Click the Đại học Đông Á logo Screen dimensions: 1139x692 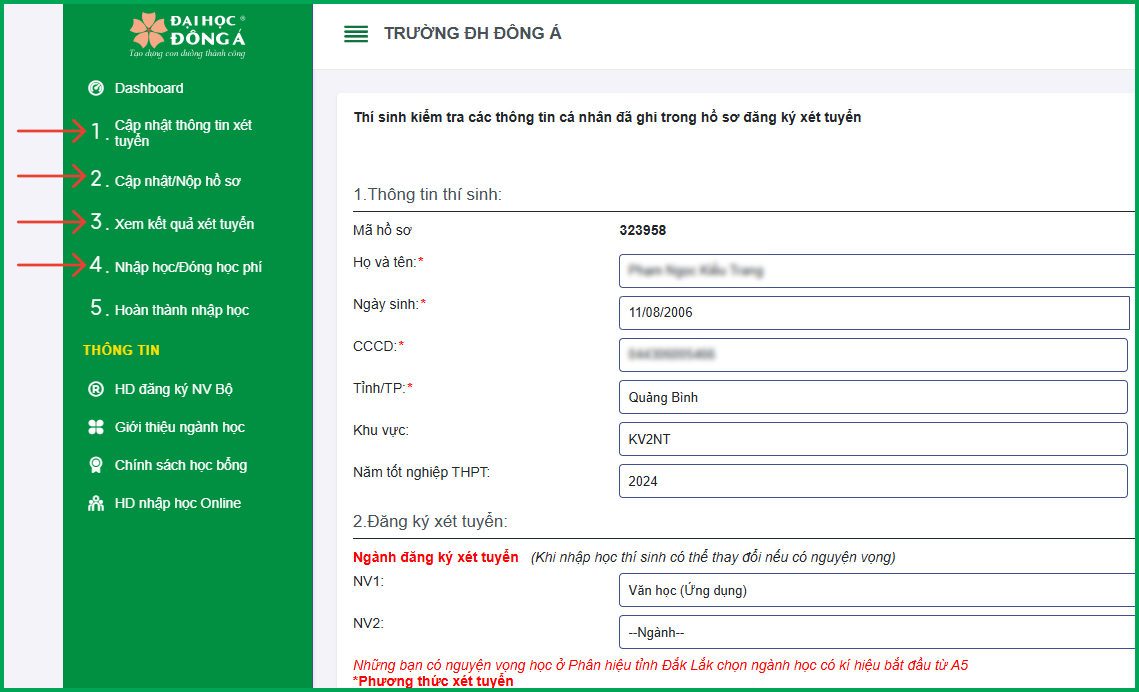(187, 35)
